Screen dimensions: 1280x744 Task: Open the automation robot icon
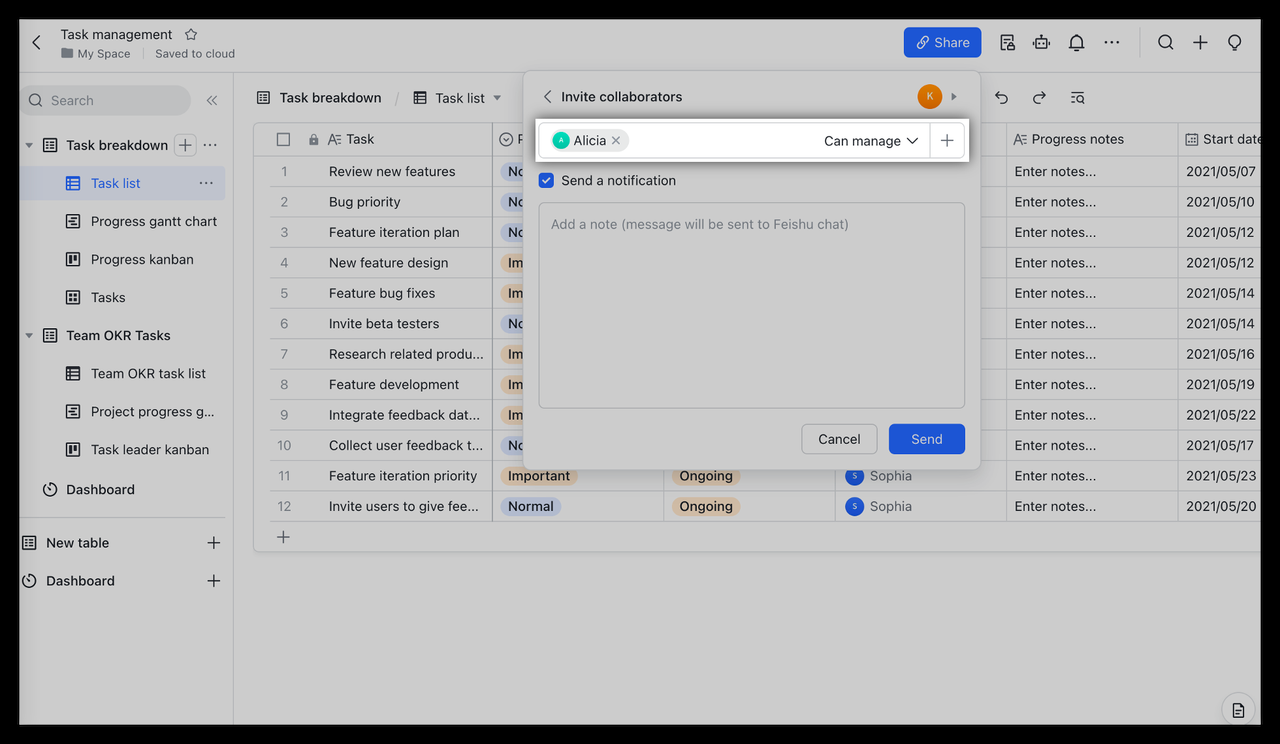pos(1042,42)
